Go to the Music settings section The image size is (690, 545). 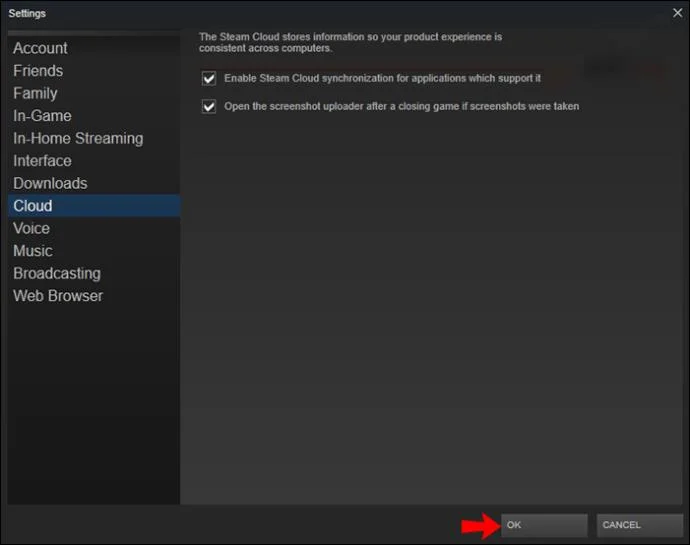pyautogui.click(x=93, y=250)
